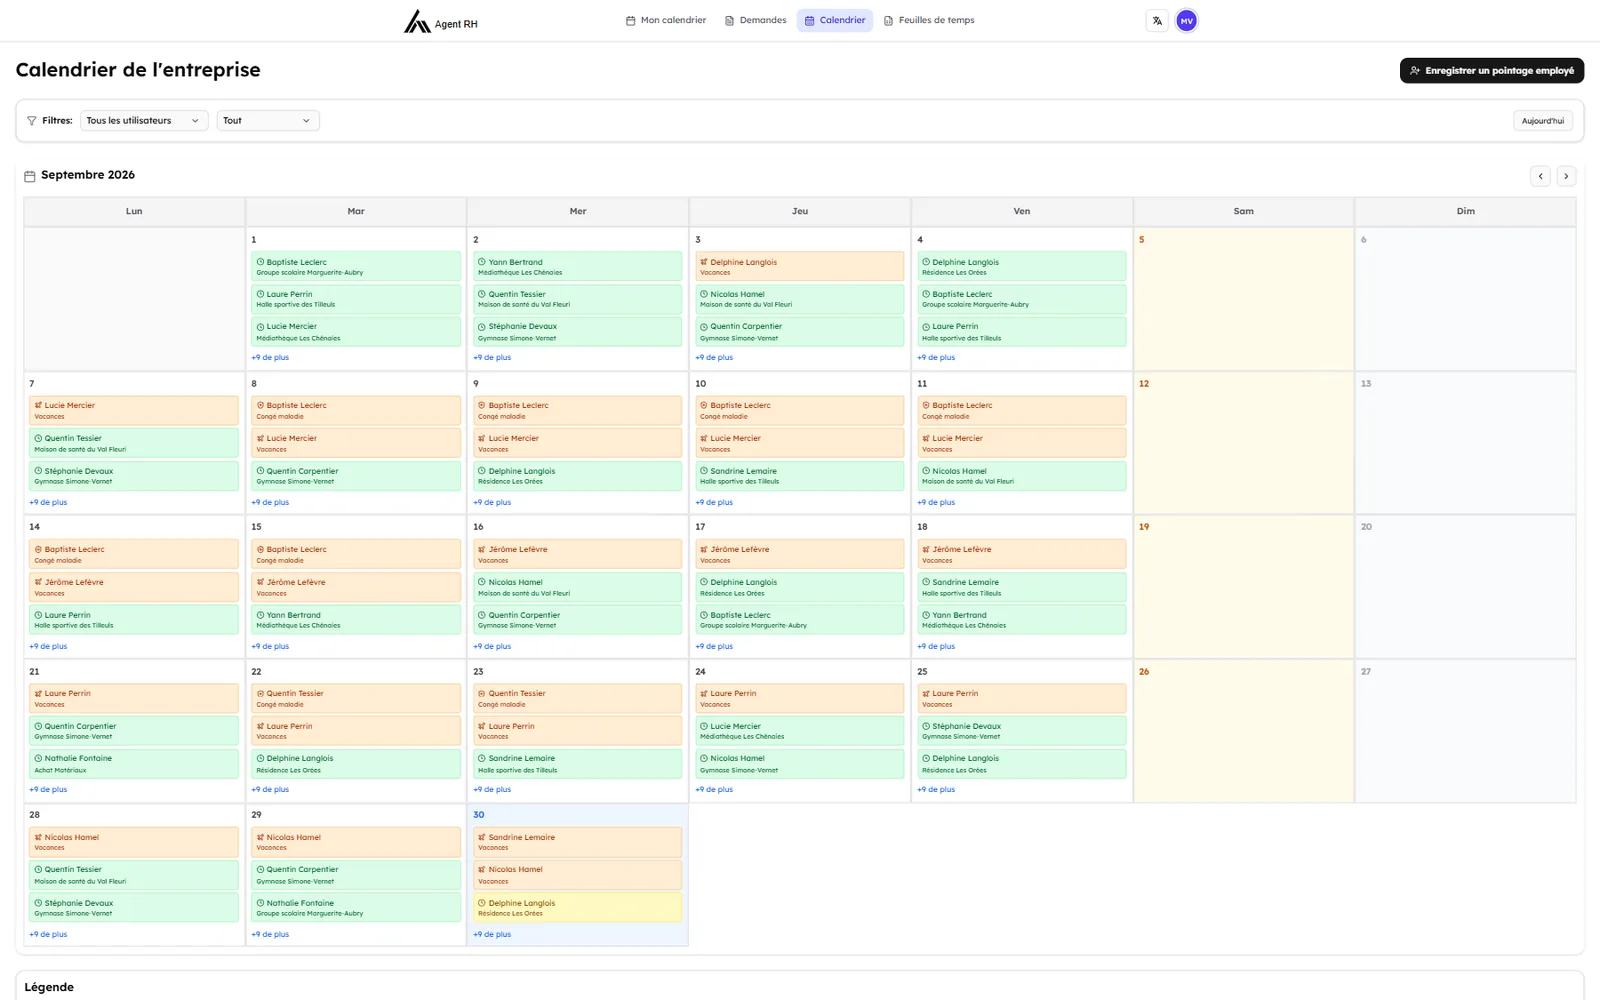This screenshot has height=1000, width=1600.
Task: Open Baptiste Leclerc event on September 17
Action: tap(800, 620)
